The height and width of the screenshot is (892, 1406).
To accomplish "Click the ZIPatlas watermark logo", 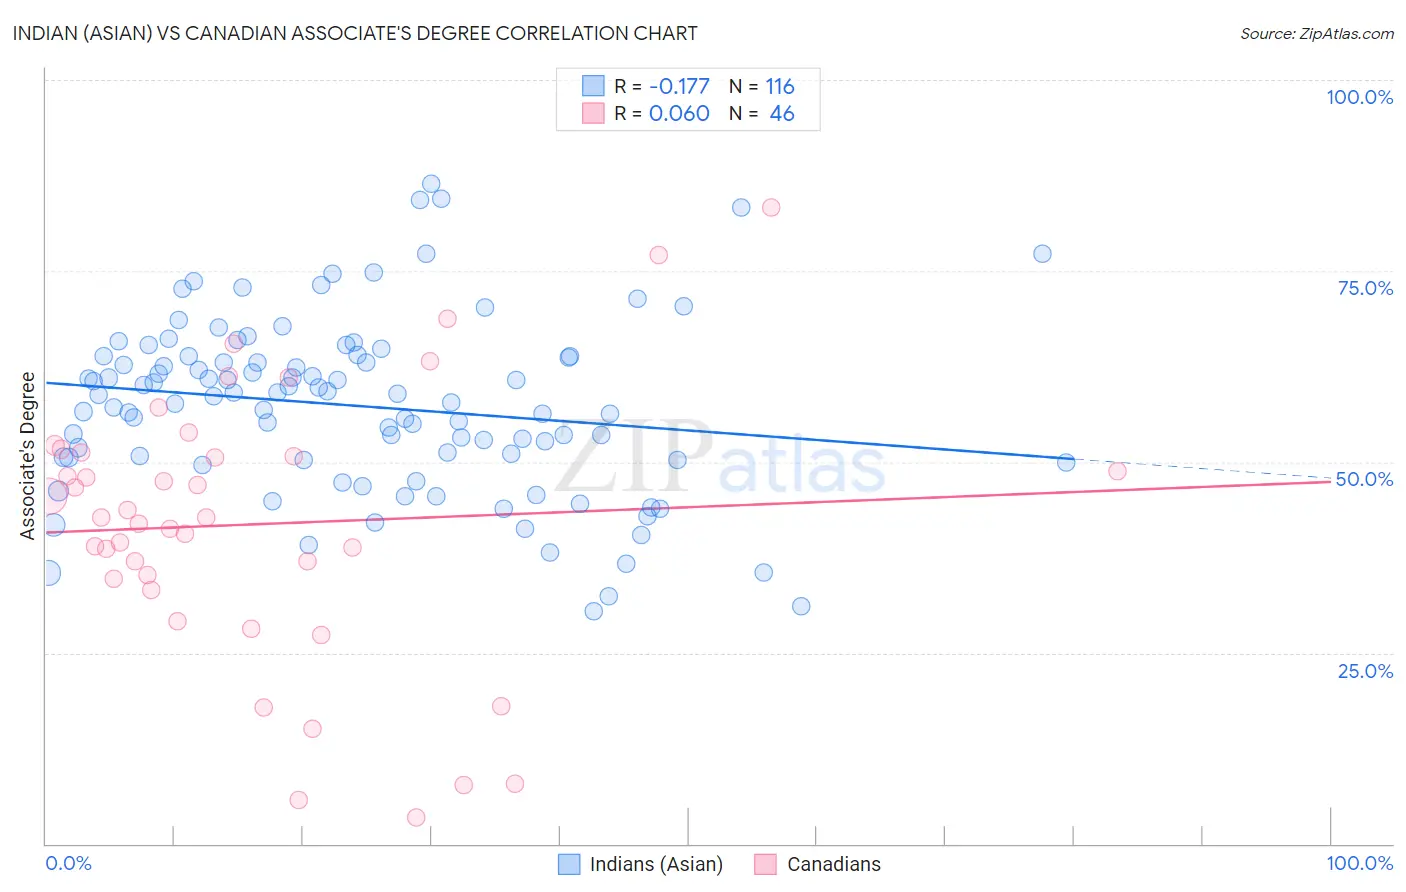I will coord(720,460).
